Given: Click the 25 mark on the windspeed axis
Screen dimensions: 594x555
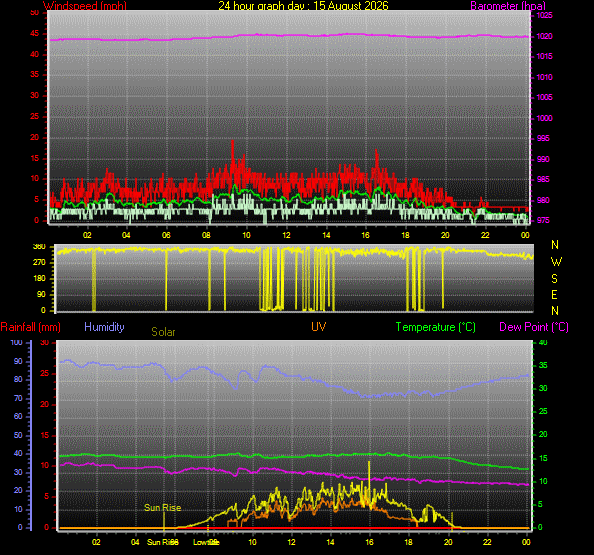Looking at the screenshot, I should point(34,116).
